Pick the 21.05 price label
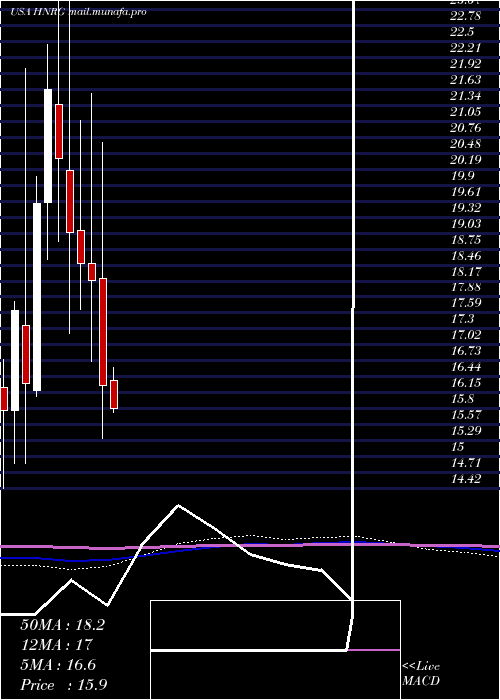 point(466,112)
